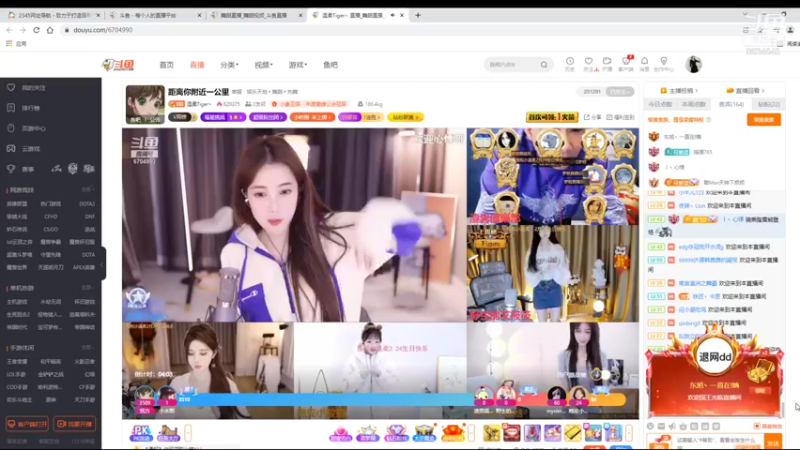
Task: Open the 云游戏 gamepad sidebar icon
Action: (11, 148)
